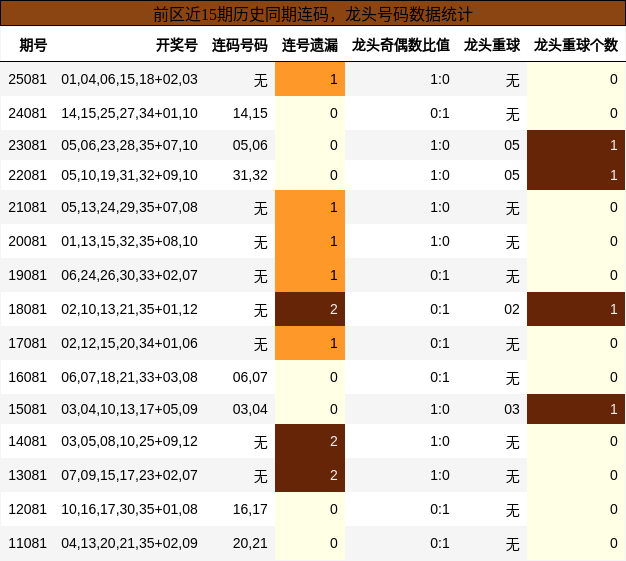Select period number 22081
This screenshot has width=626, height=561.
coord(28,175)
